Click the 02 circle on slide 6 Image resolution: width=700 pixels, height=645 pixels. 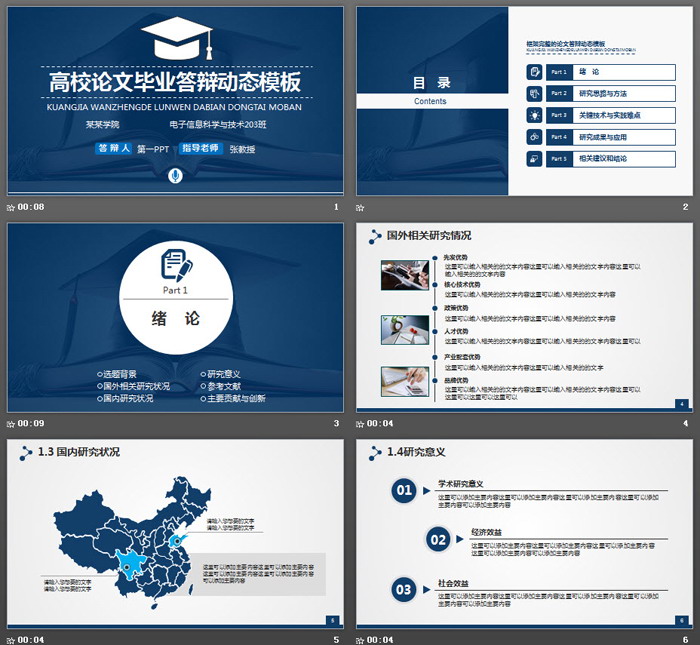click(x=438, y=540)
